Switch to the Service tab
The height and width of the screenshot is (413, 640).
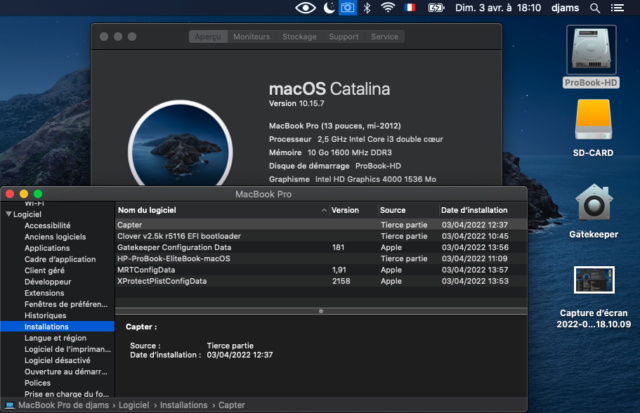tap(384, 37)
